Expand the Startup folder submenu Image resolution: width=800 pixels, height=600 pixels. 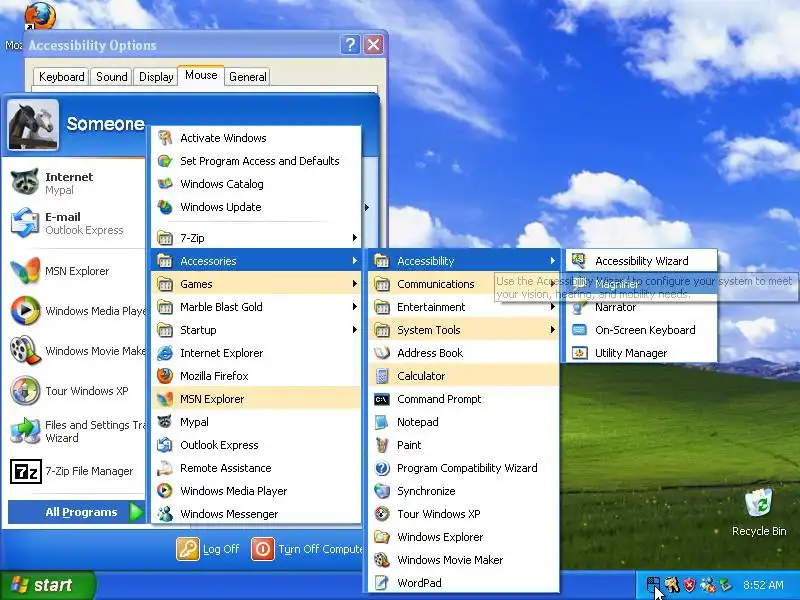click(x=256, y=330)
